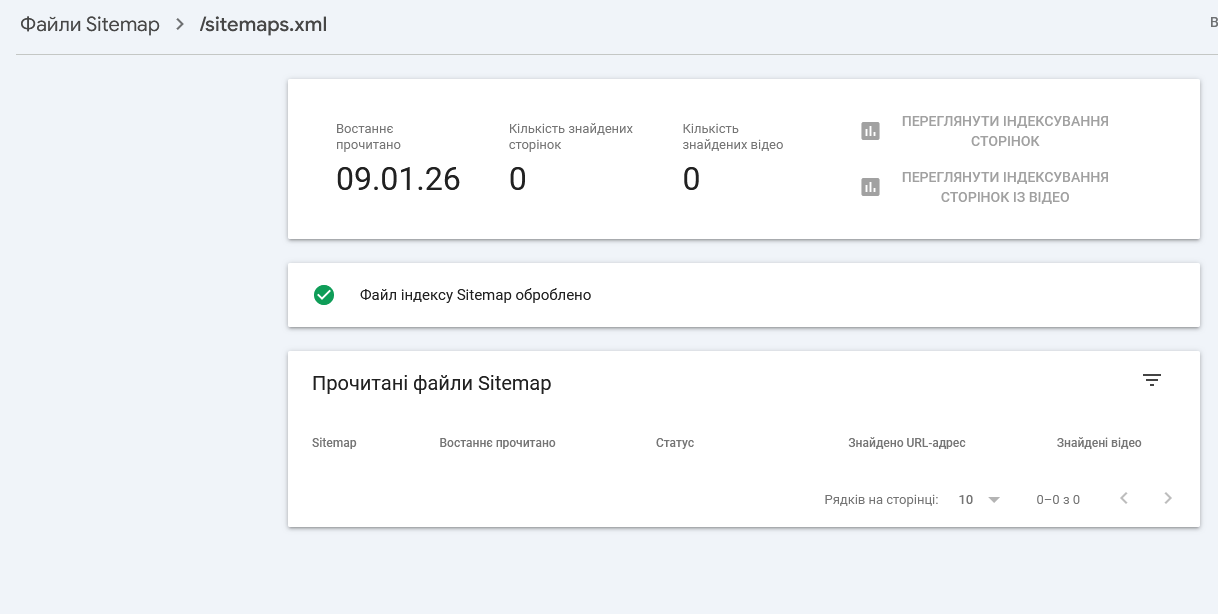Click the /sitemaps.xml breadcrumb title
Image resolution: width=1218 pixels, height=614 pixels.
pyautogui.click(x=263, y=25)
